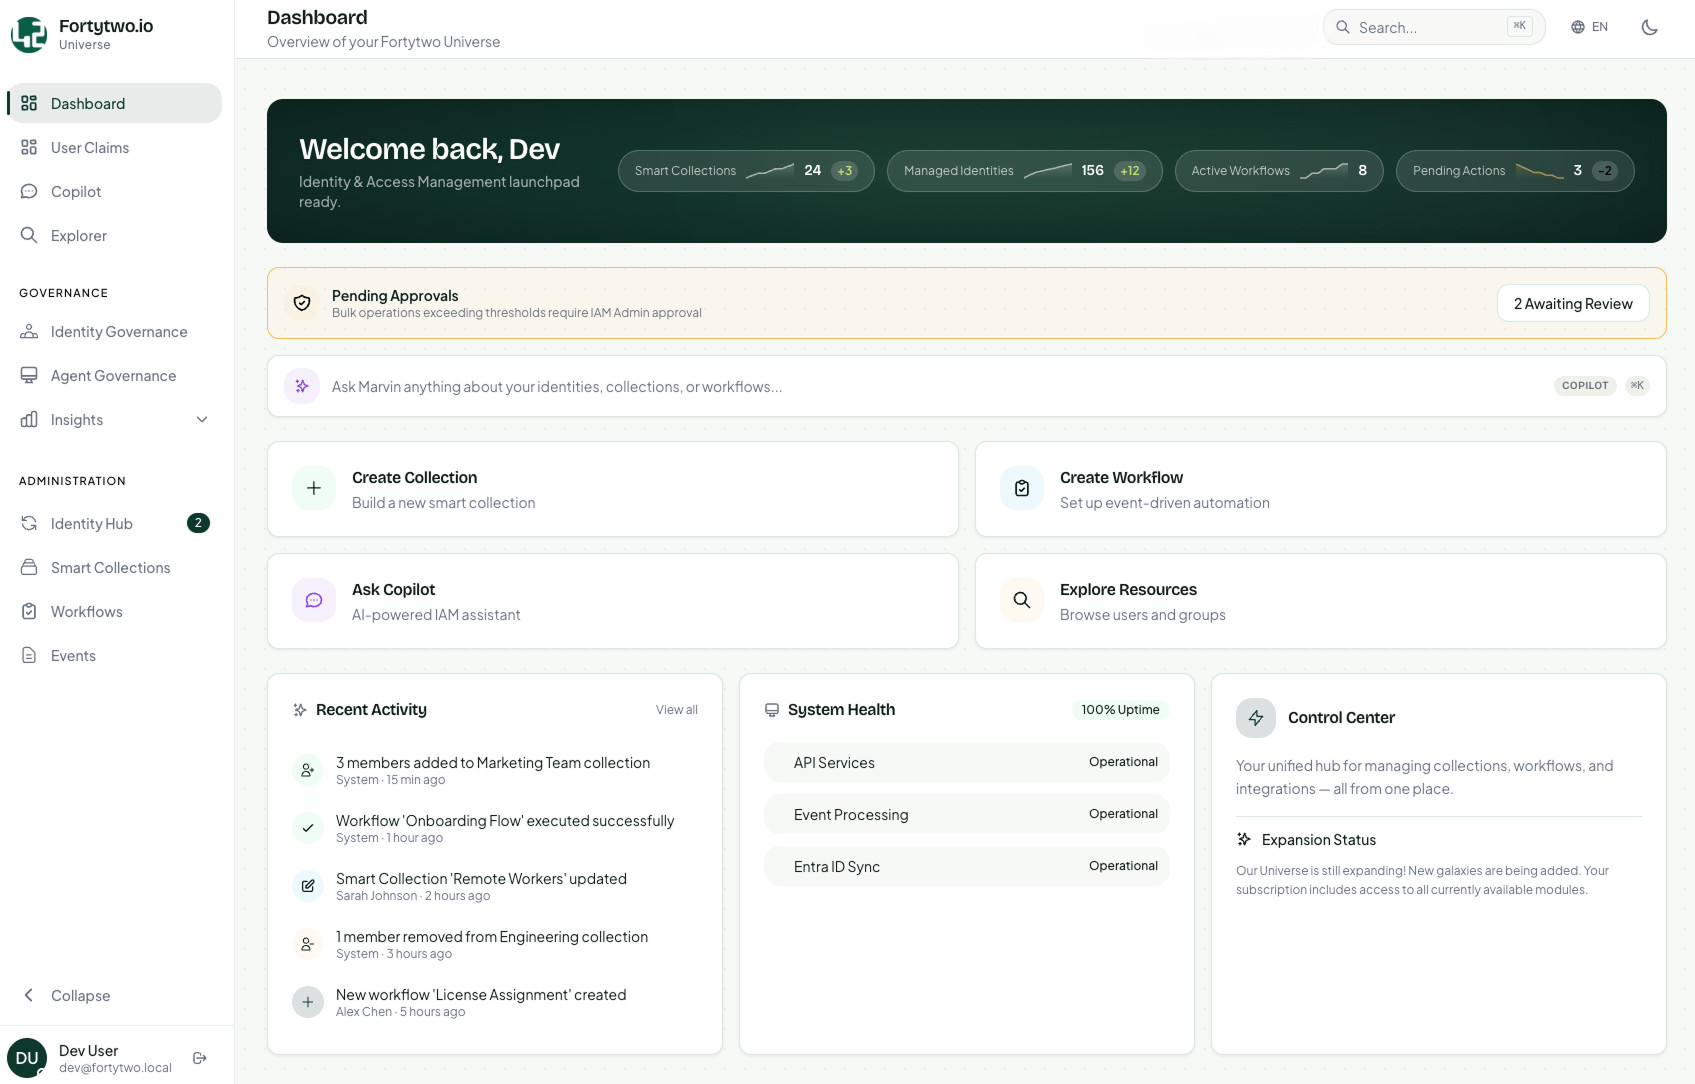1695x1084 pixels.
Task: Expand the Insights section chevron
Action: 202,419
